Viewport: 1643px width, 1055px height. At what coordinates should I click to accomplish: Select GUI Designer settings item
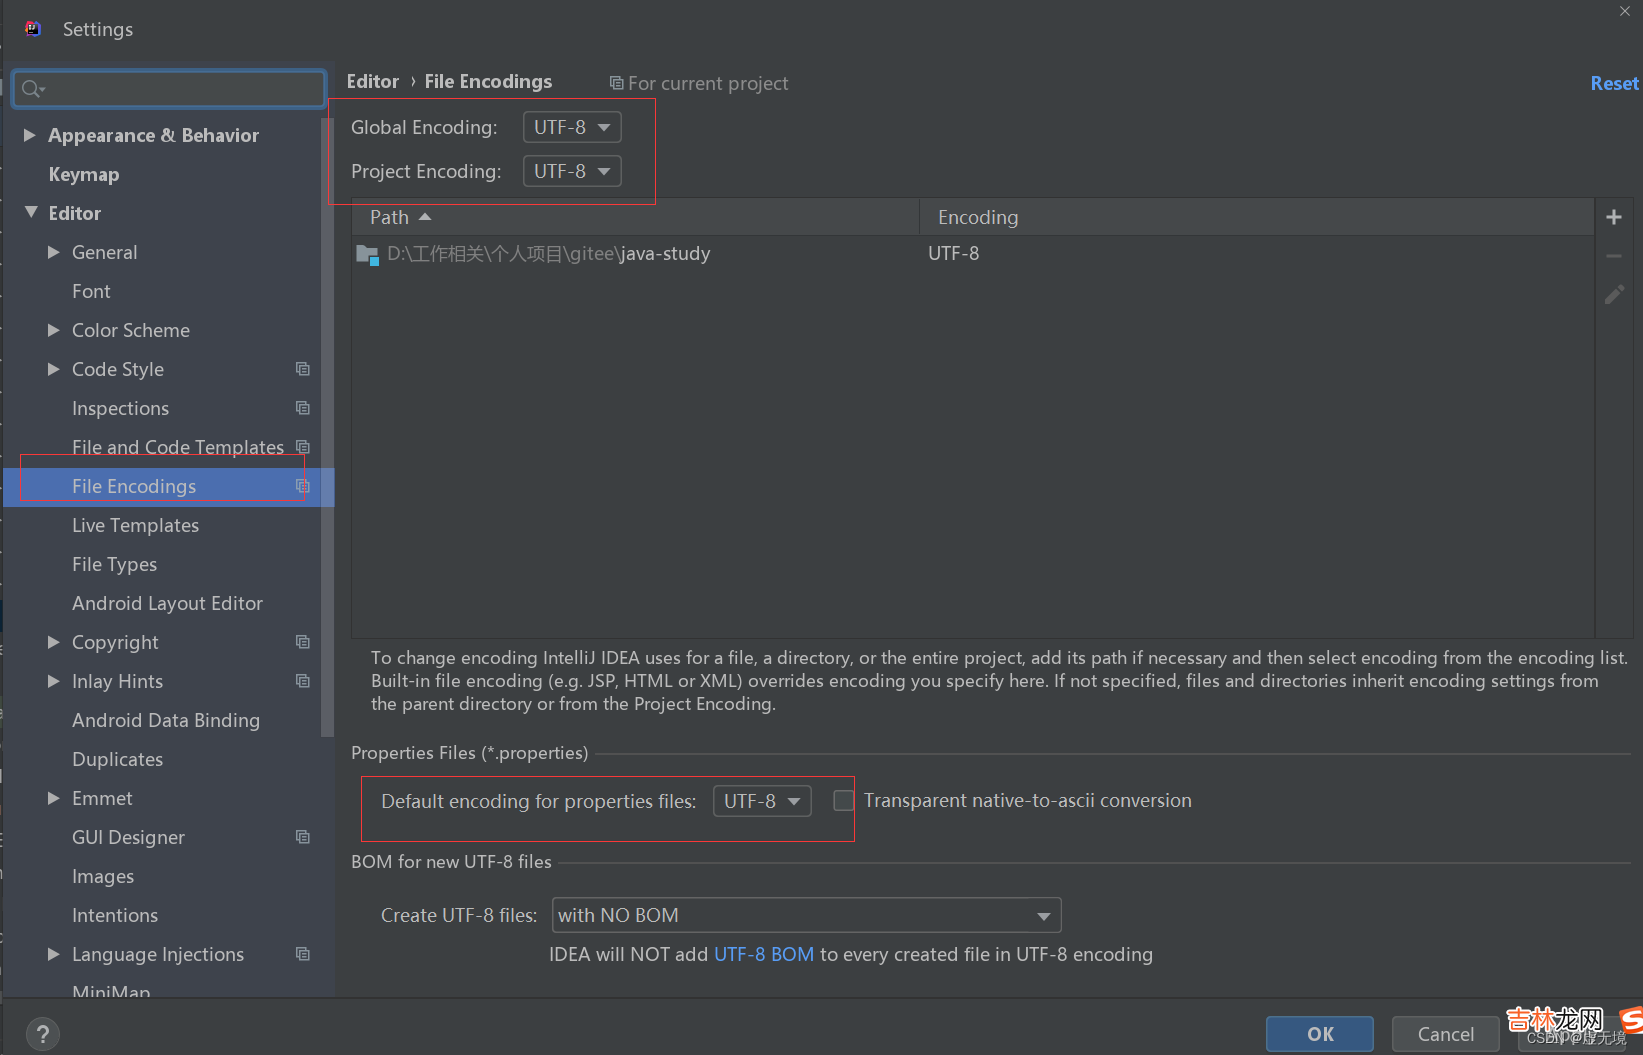[128, 837]
